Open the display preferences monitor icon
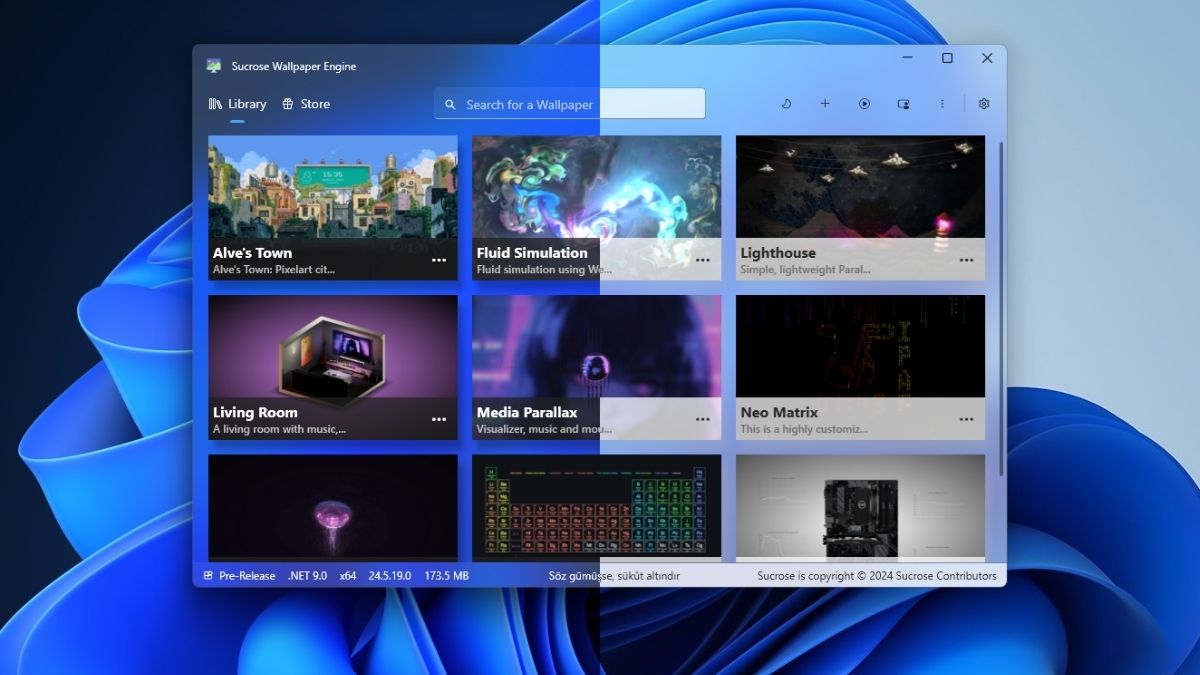 point(903,104)
